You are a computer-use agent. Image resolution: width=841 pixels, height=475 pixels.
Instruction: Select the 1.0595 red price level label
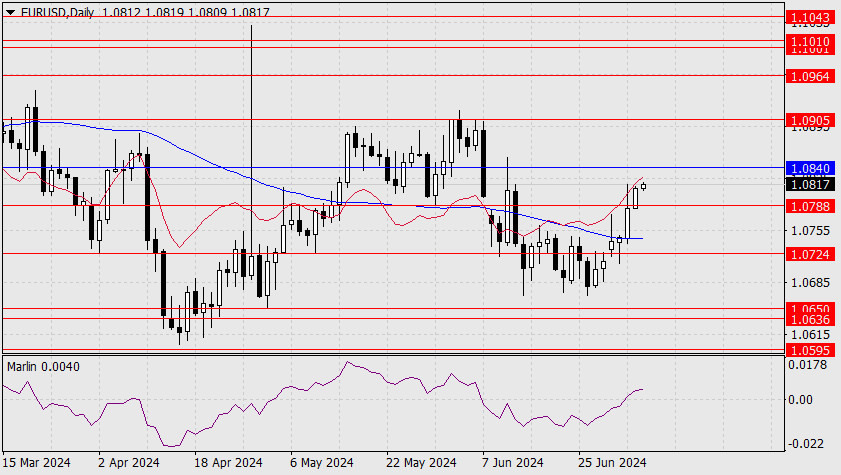pyautogui.click(x=810, y=350)
